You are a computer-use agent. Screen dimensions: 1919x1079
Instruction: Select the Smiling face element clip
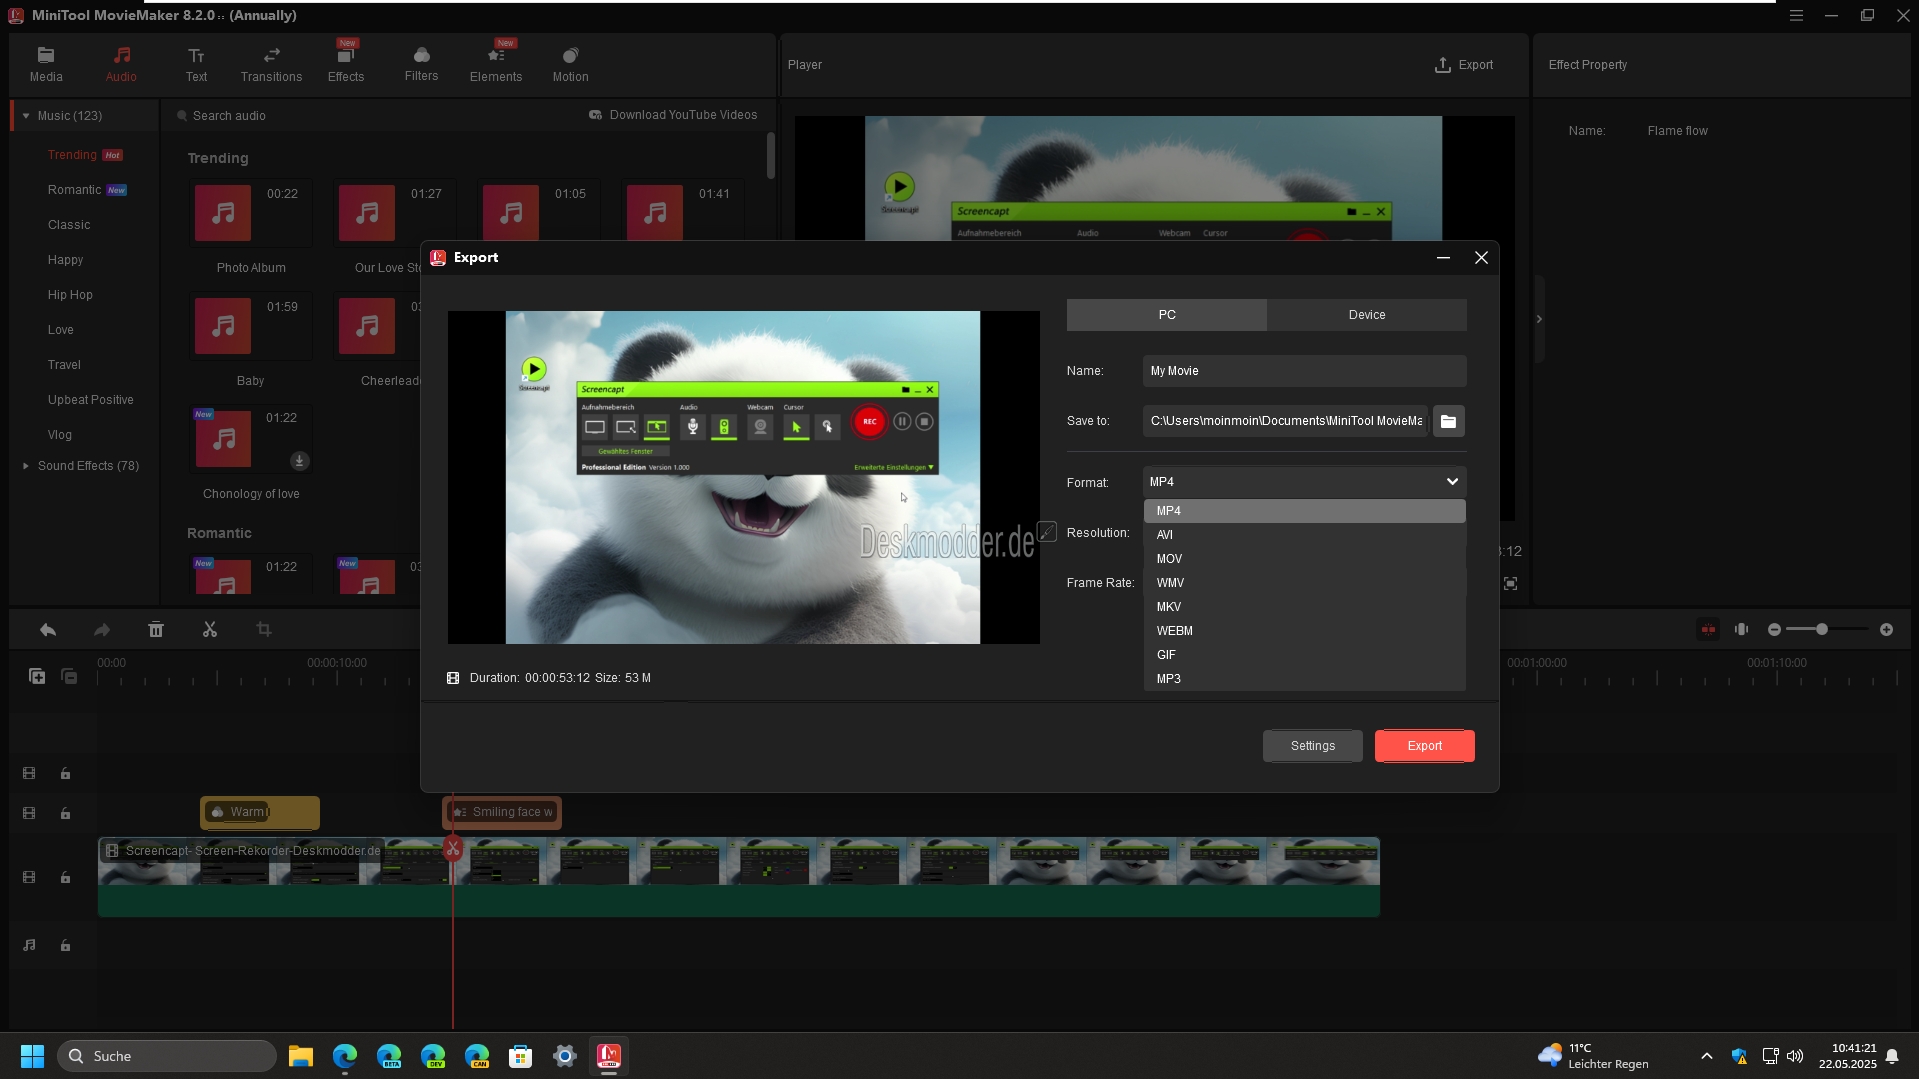[x=502, y=813]
